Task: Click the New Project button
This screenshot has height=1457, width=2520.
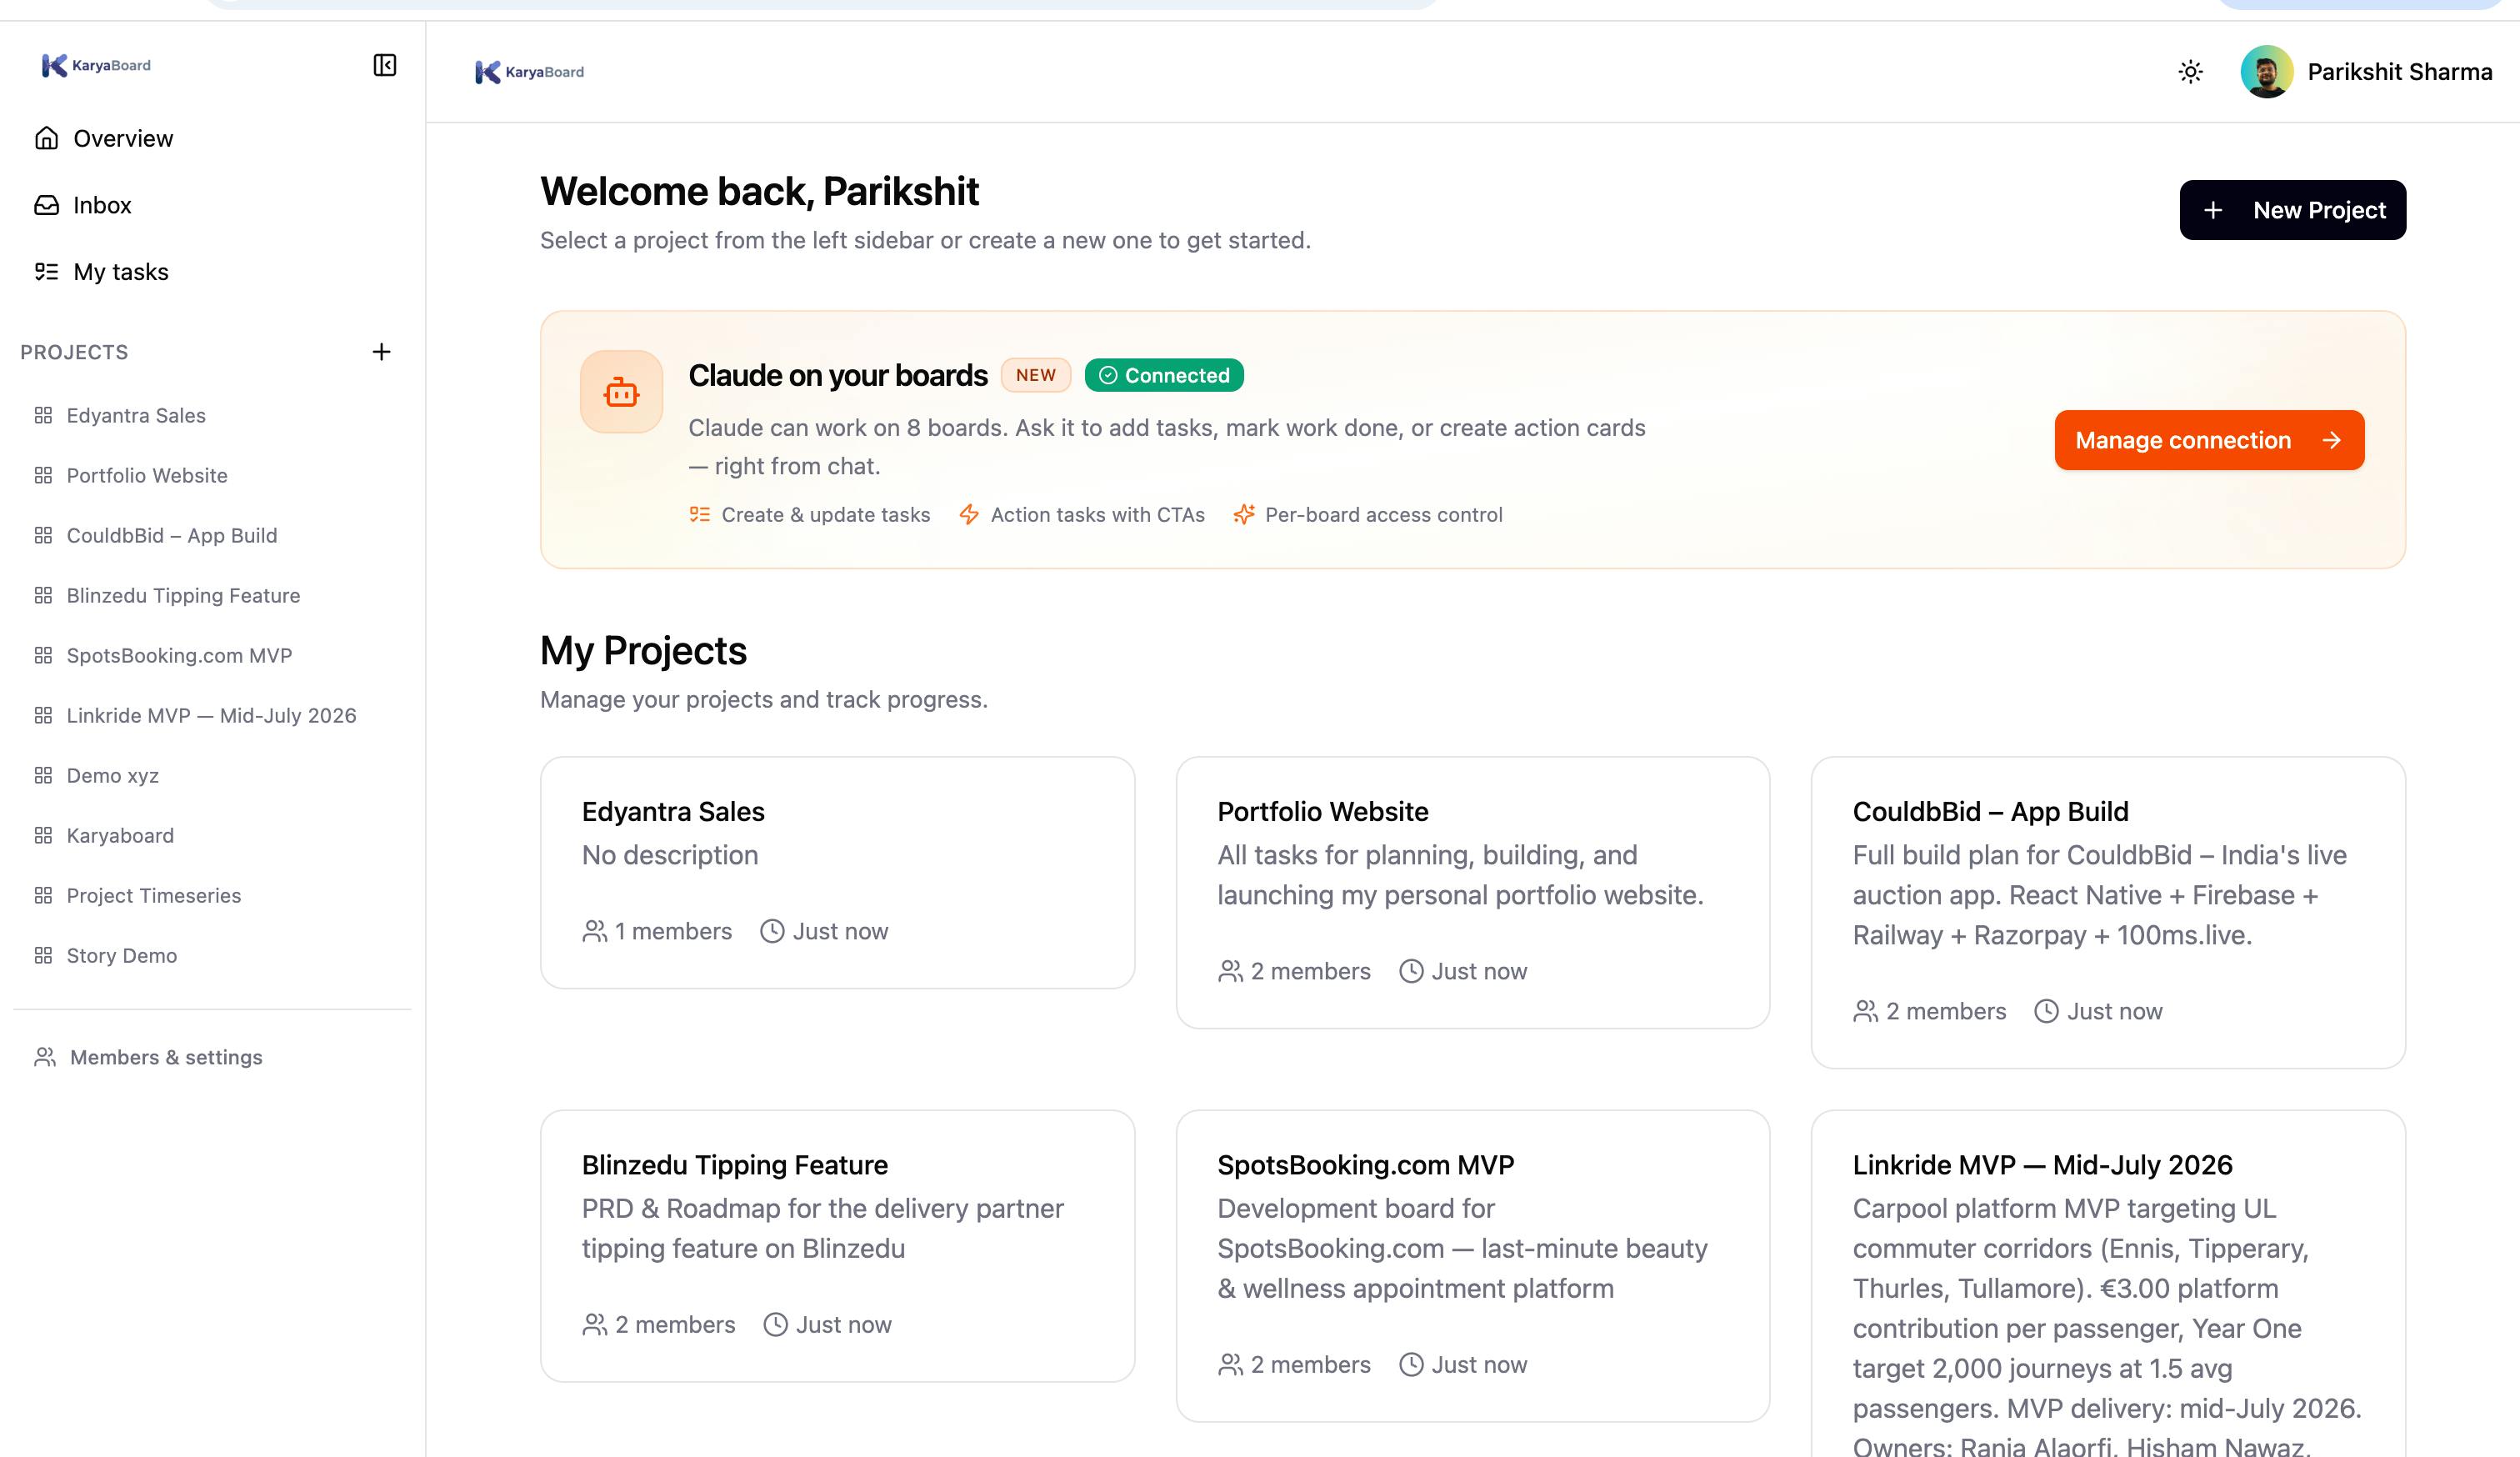Action: click(2292, 210)
